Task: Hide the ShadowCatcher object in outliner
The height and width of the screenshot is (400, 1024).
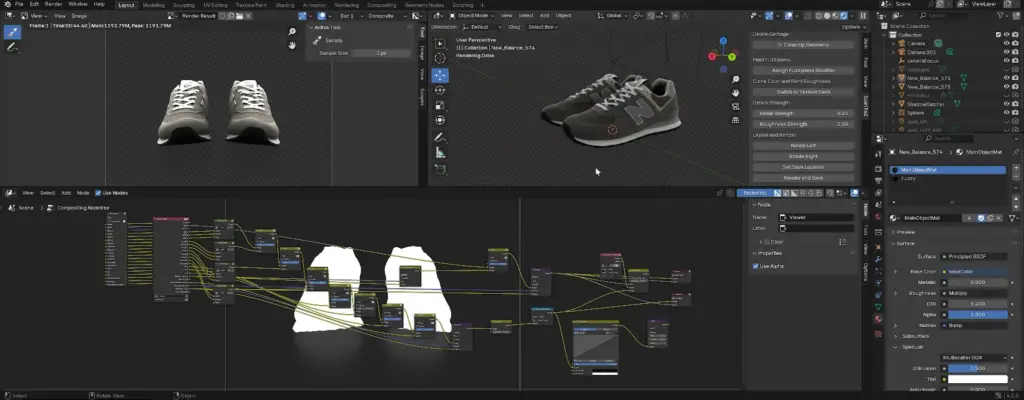Action: pos(1006,103)
